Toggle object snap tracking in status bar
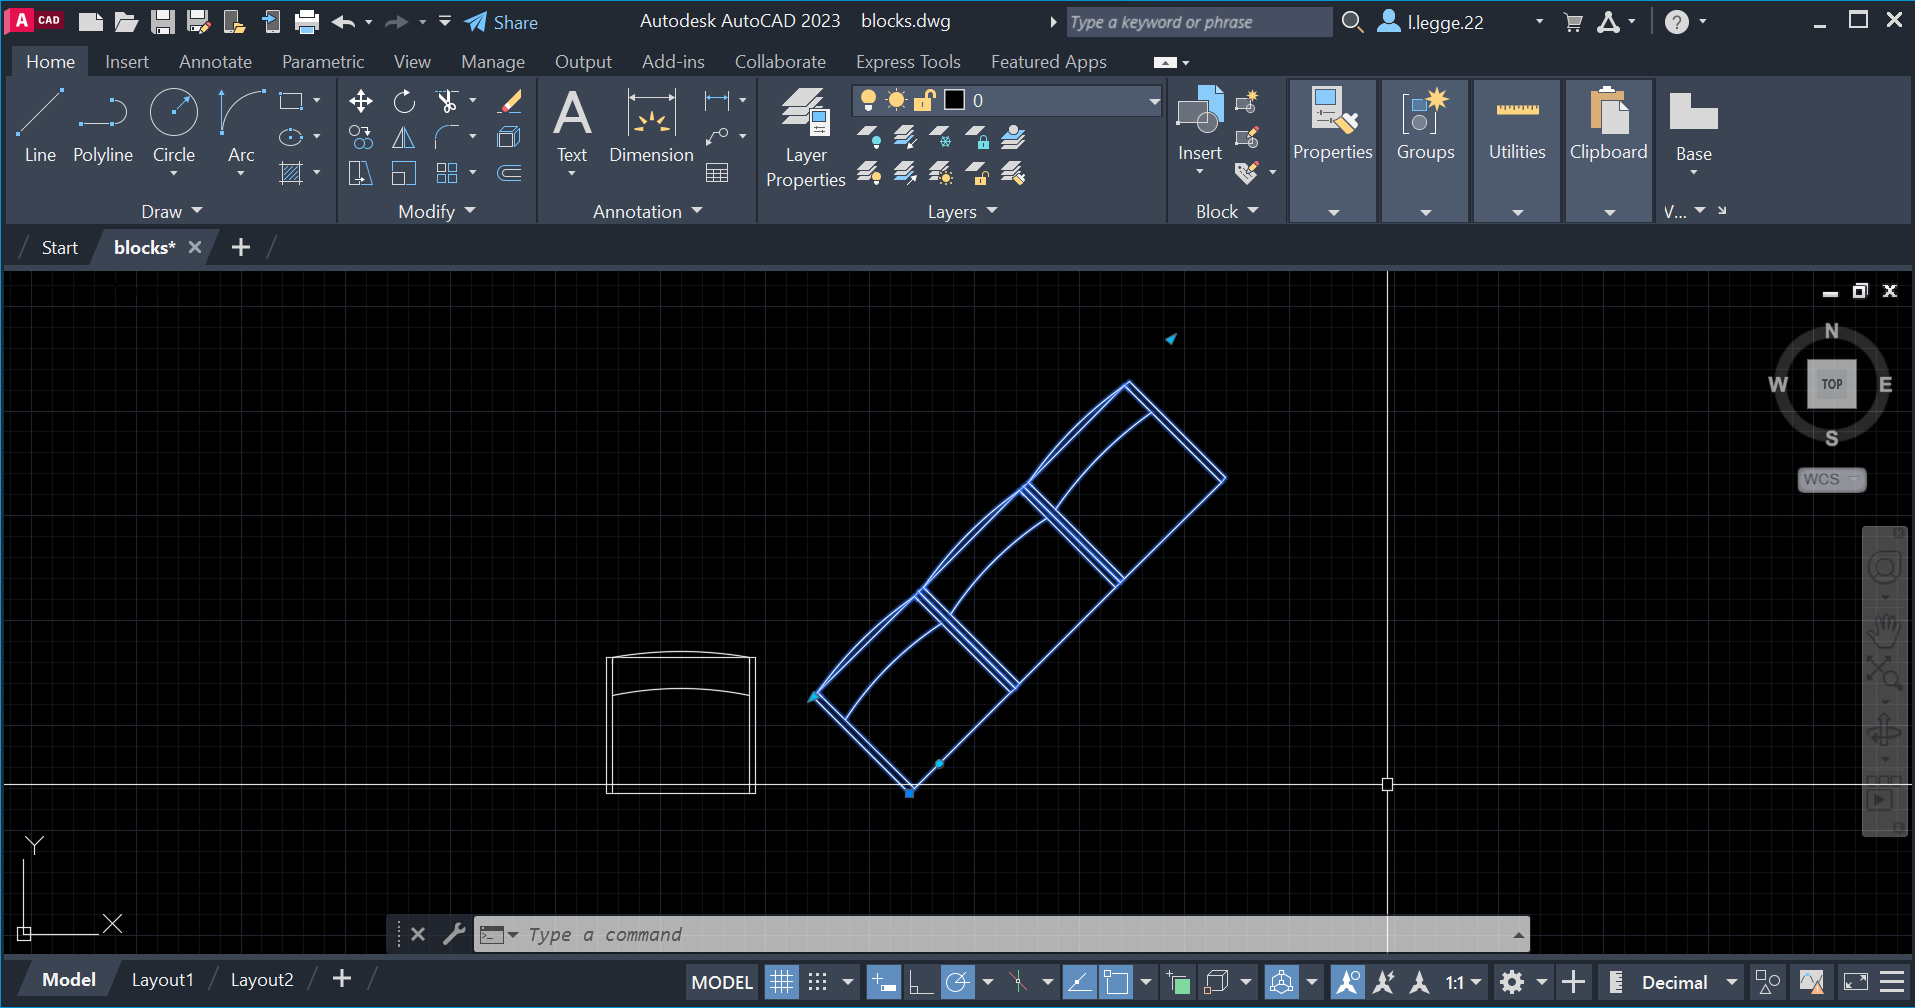Image resolution: width=1915 pixels, height=1008 pixels. [1078, 982]
